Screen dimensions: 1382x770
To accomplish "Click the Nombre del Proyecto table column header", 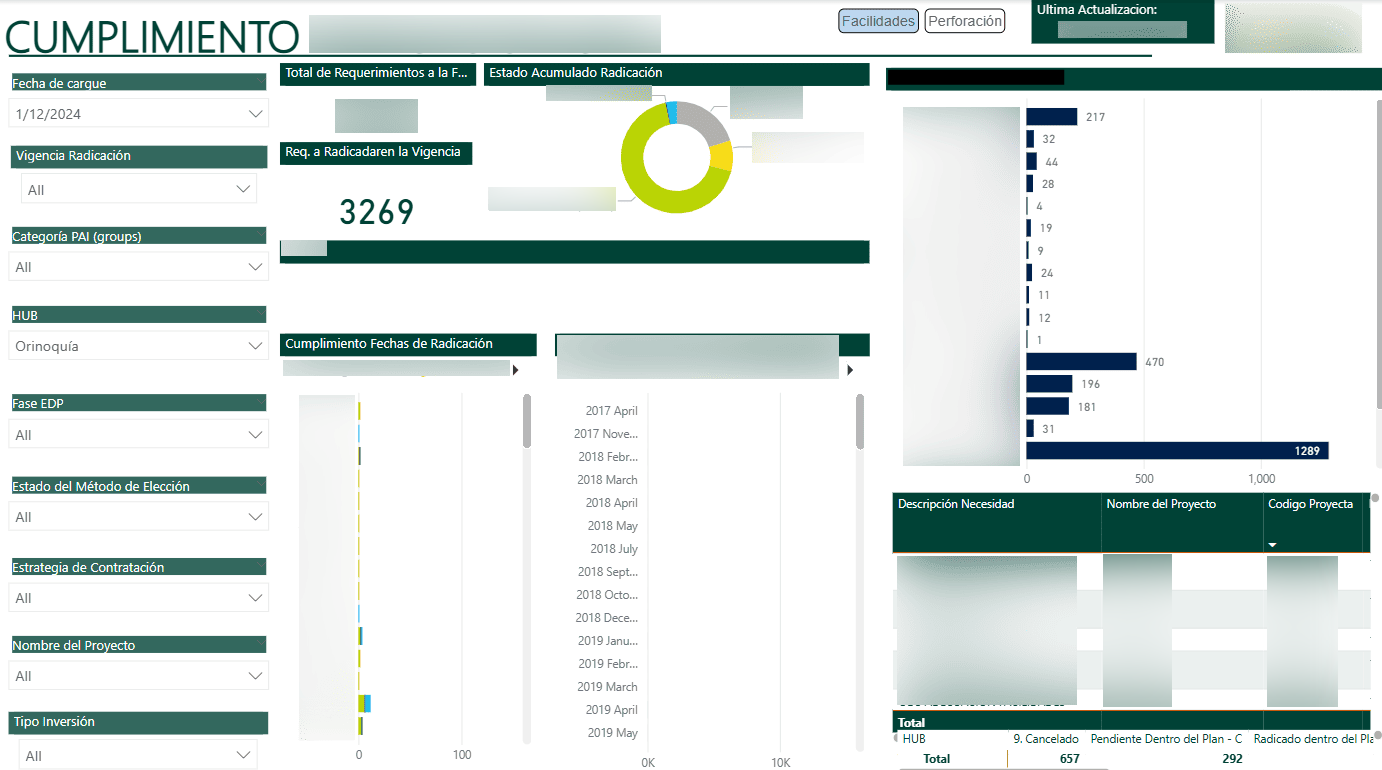I will [1161, 504].
